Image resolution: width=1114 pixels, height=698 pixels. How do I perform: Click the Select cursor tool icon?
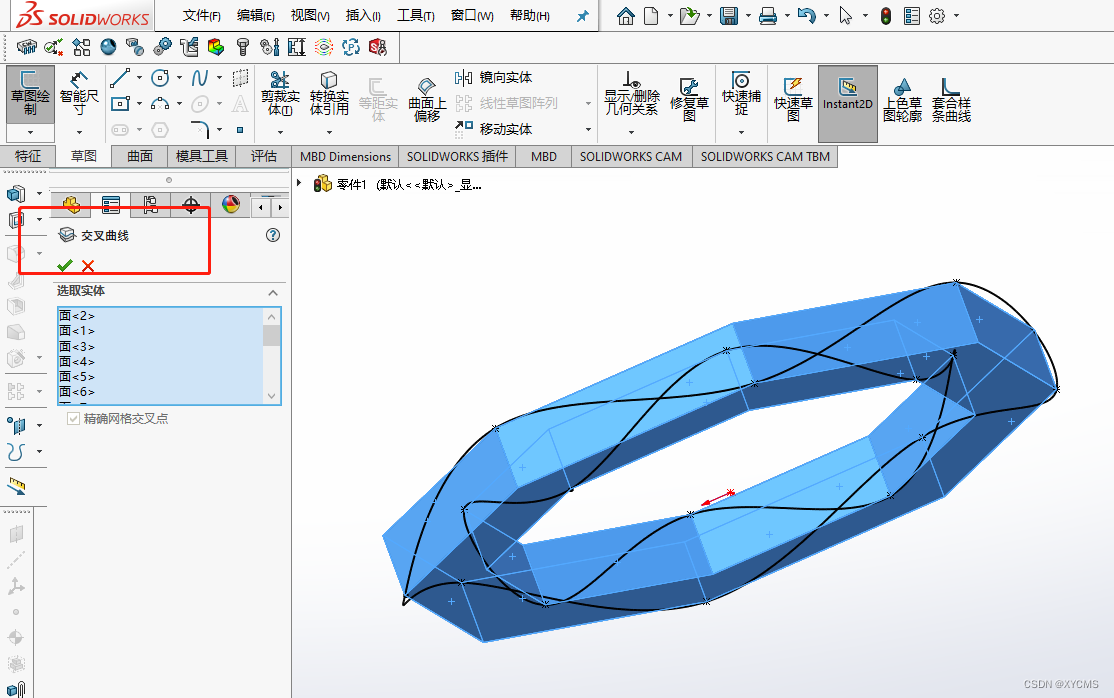[845, 16]
